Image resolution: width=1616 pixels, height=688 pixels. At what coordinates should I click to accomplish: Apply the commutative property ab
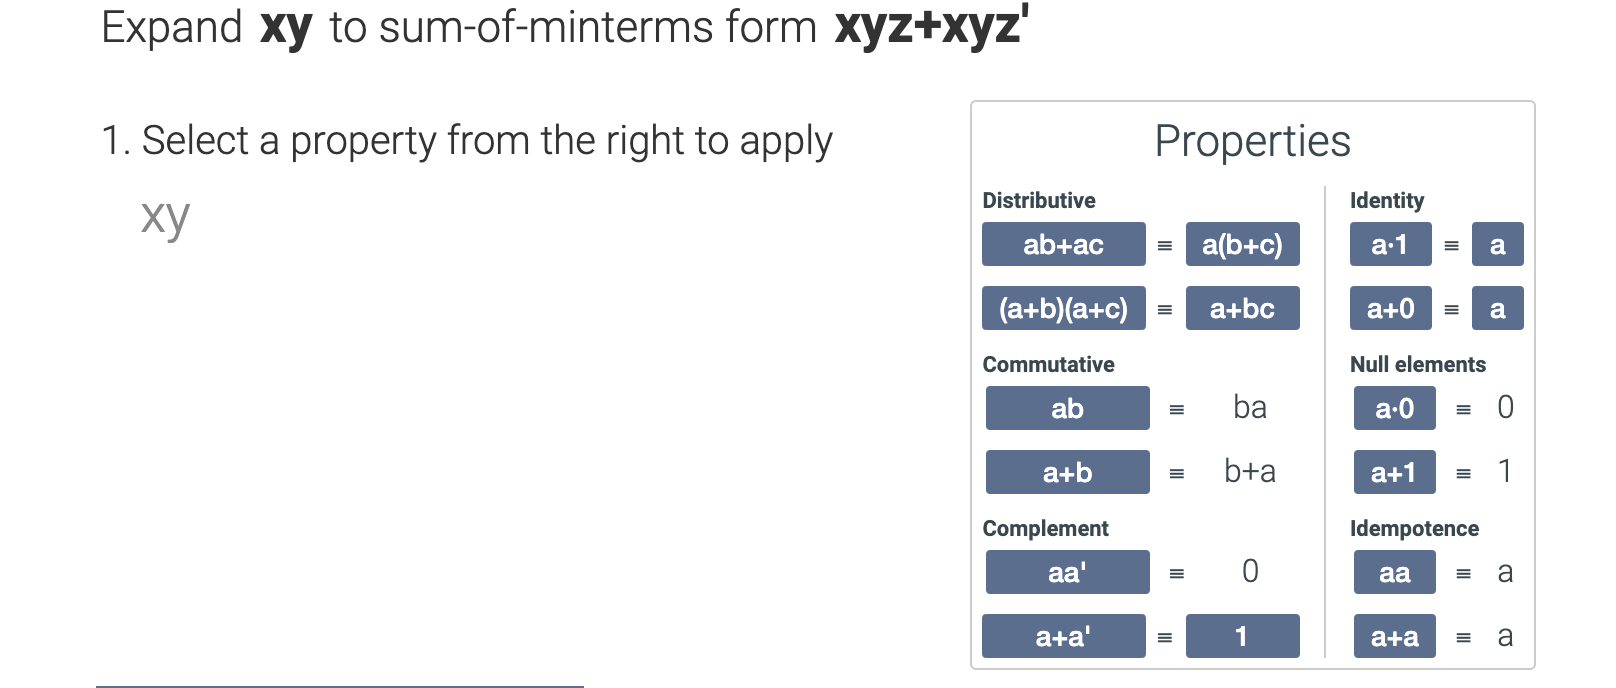pos(1067,408)
